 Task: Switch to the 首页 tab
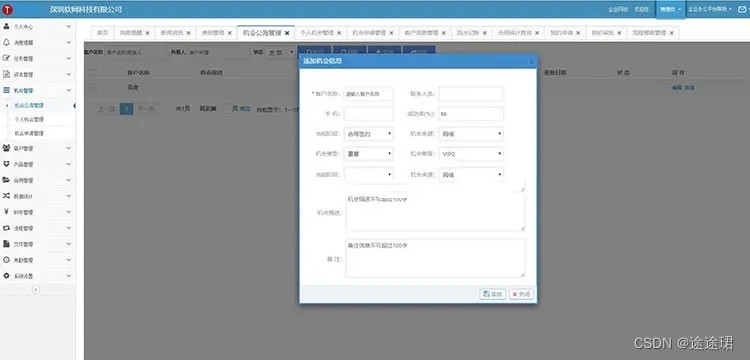coord(102,33)
